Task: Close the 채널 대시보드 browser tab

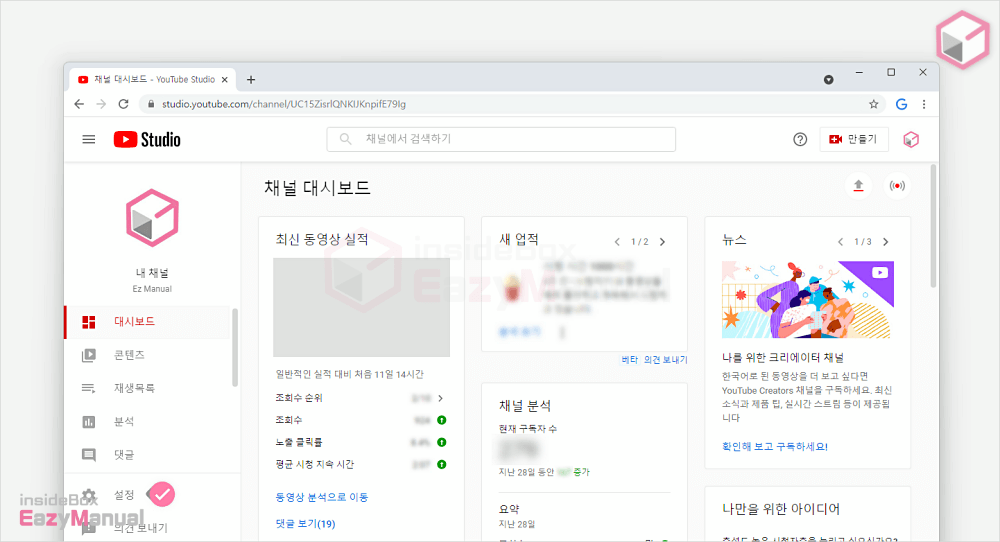Action: tap(224, 80)
